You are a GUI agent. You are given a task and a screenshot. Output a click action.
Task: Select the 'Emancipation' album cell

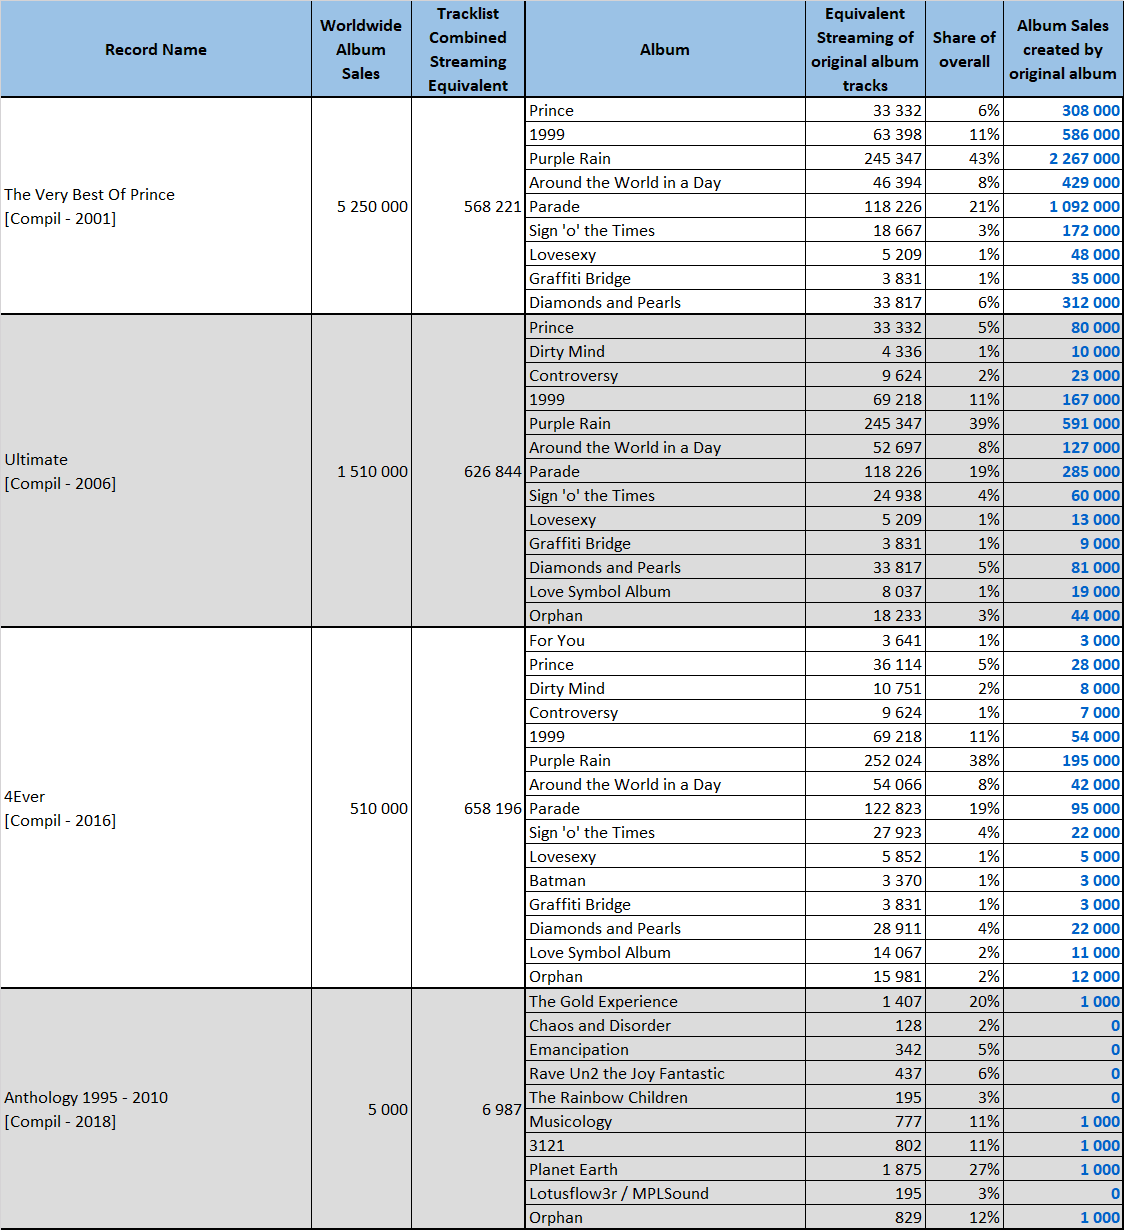point(665,1049)
